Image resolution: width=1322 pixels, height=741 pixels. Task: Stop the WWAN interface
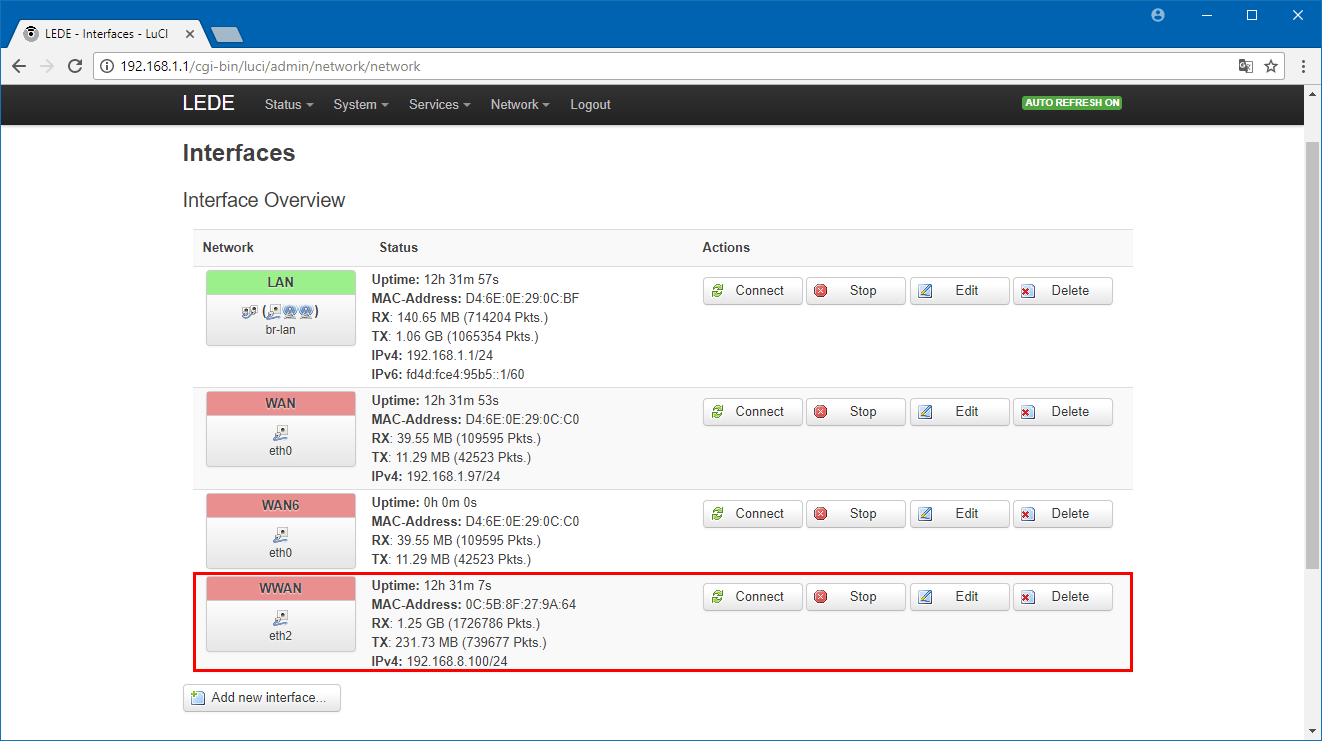click(856, 597)
